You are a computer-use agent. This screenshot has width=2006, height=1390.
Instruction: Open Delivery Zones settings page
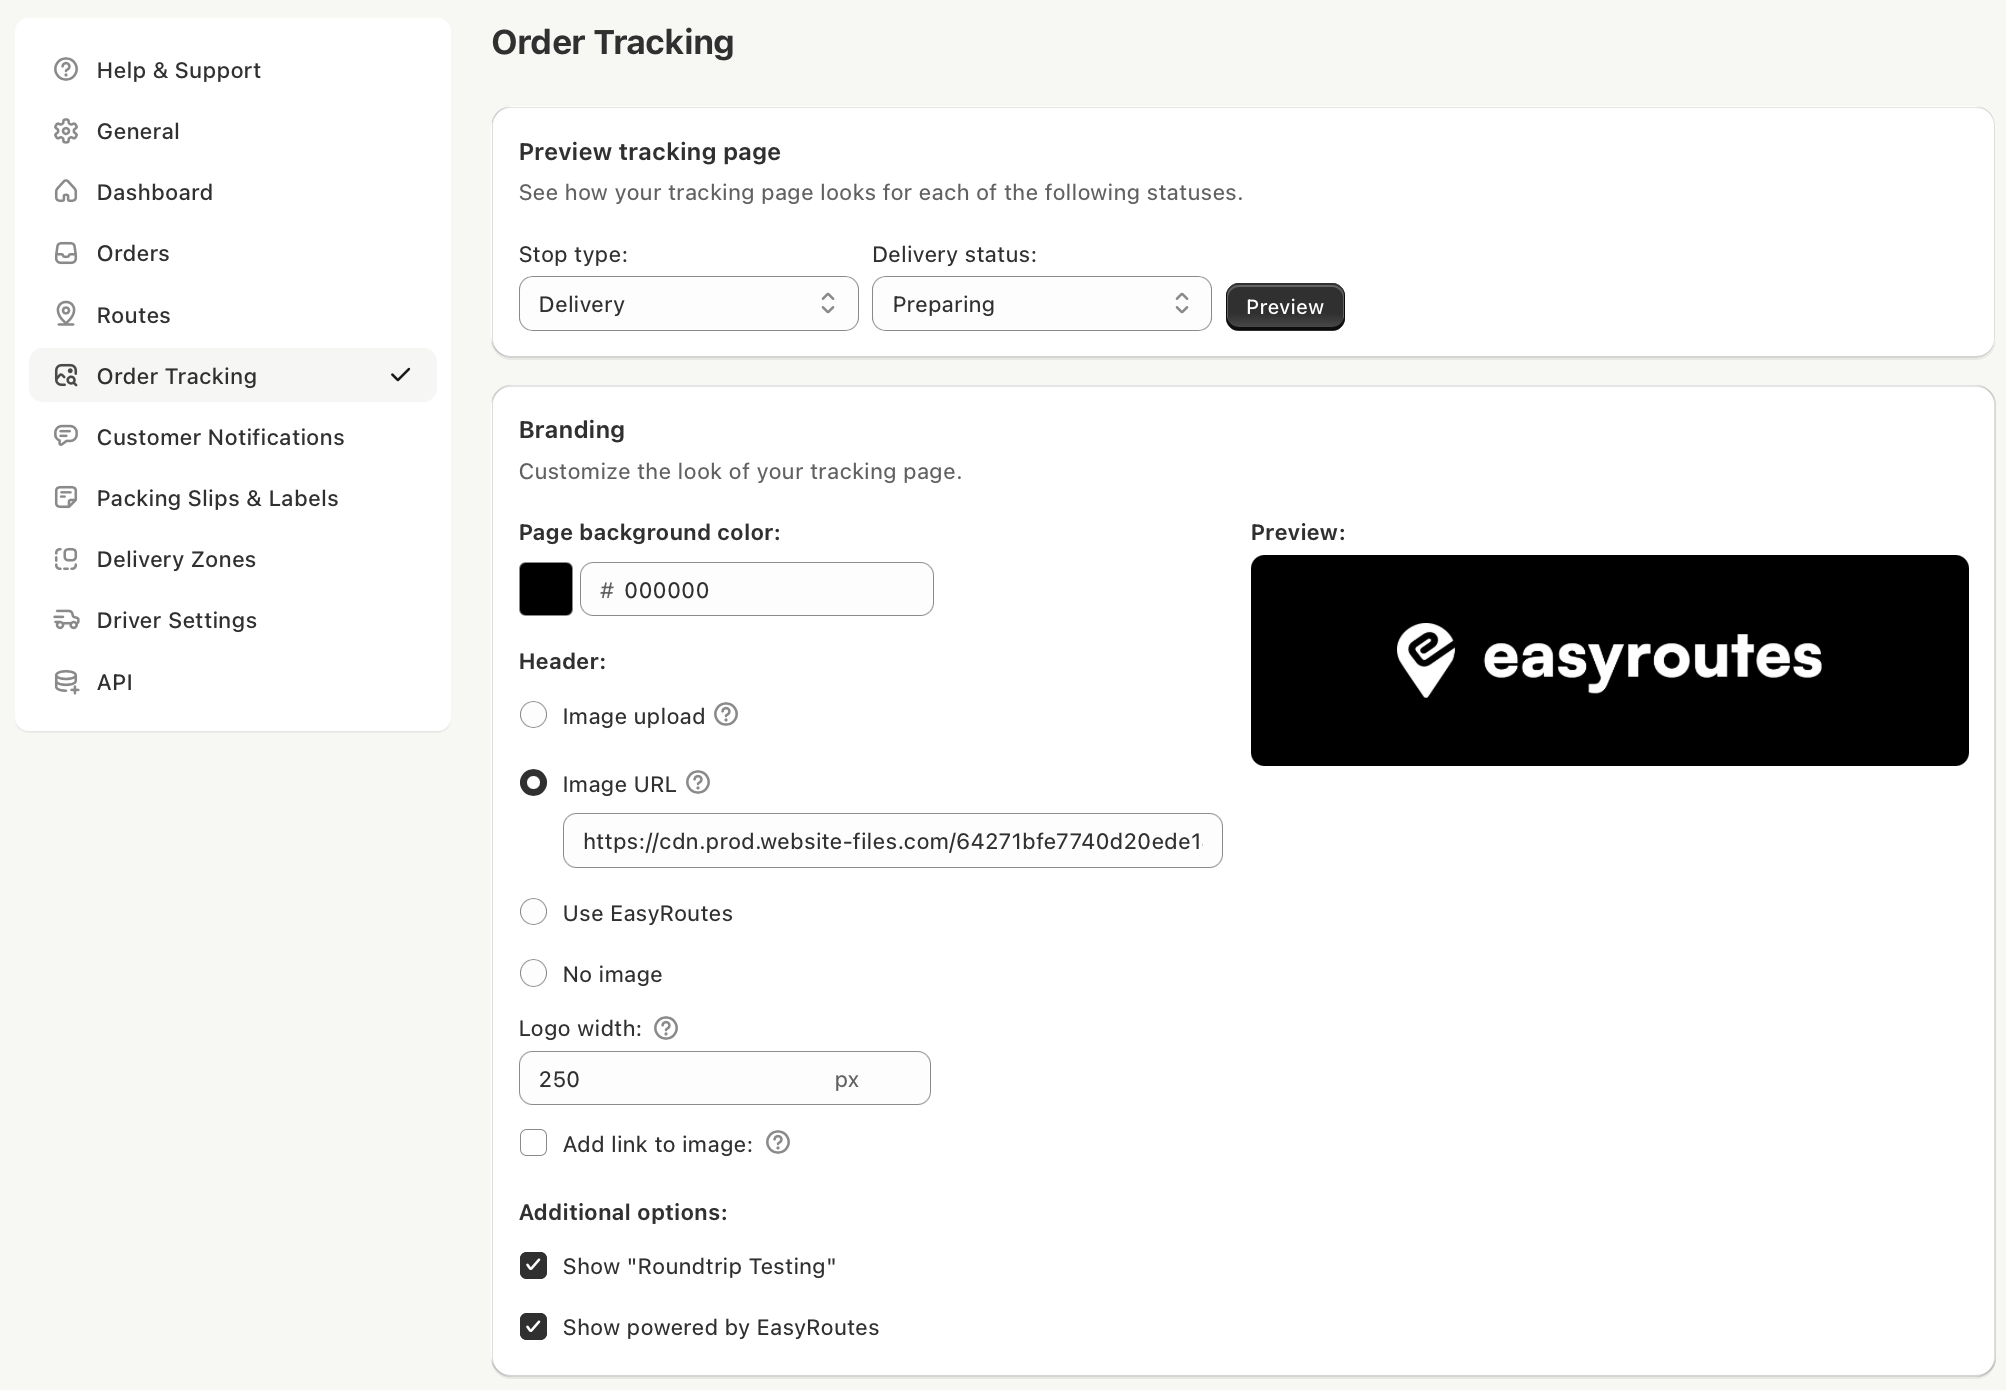click(176, 559)
